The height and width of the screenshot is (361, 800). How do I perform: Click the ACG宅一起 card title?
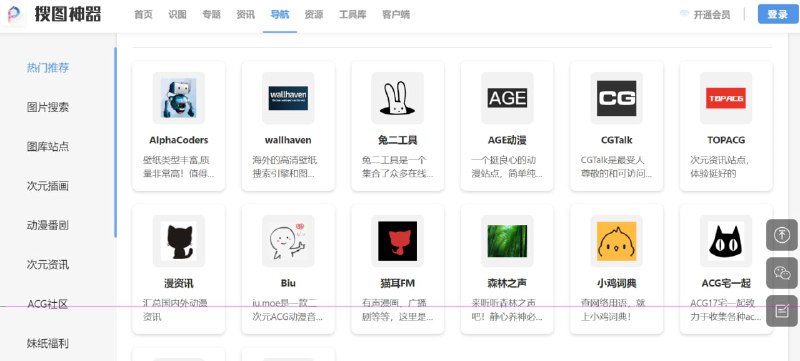(x=726, y=283)
